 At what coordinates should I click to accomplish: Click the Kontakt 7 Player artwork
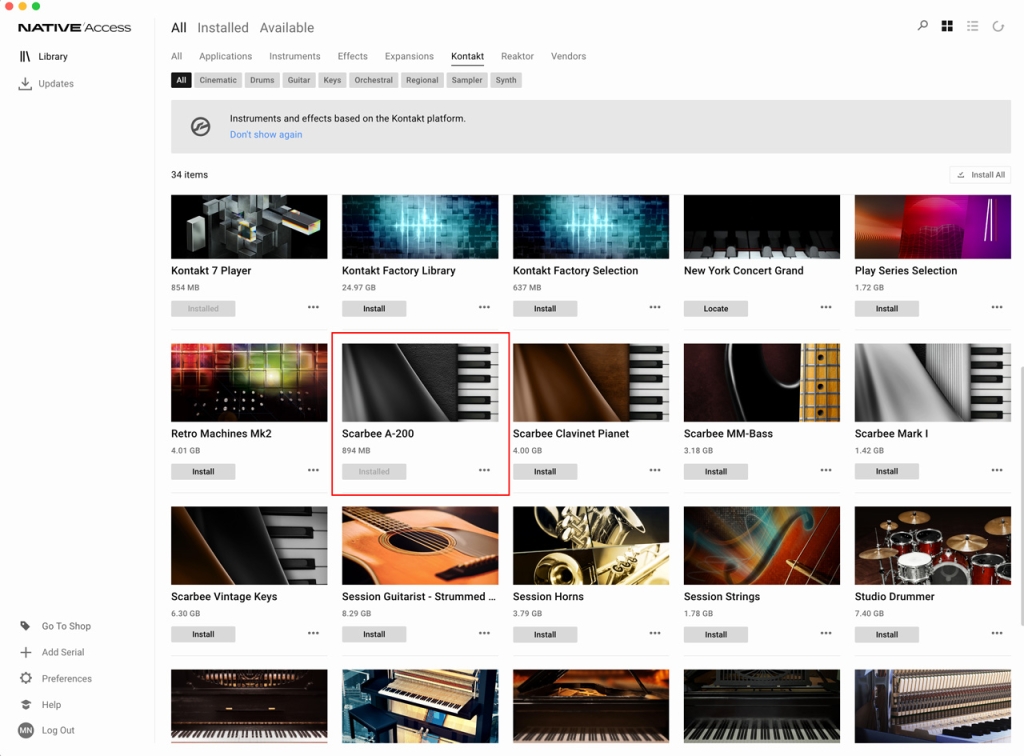[249, 227]
